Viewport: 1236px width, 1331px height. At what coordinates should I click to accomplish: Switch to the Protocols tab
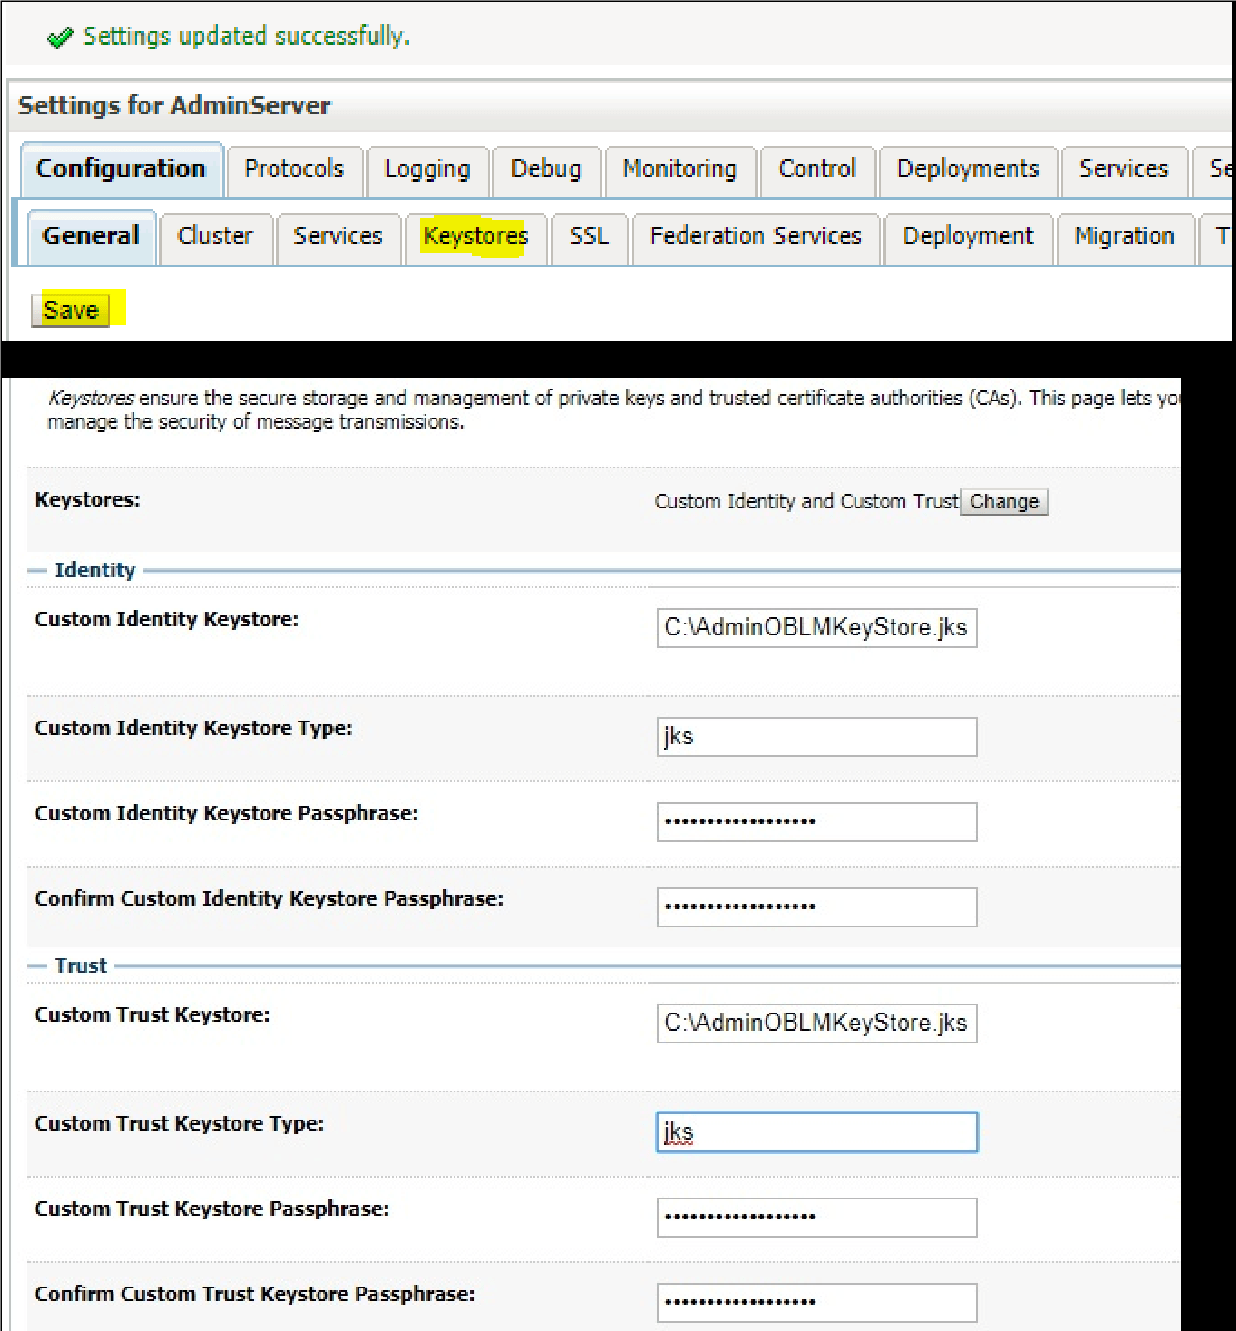294,170
